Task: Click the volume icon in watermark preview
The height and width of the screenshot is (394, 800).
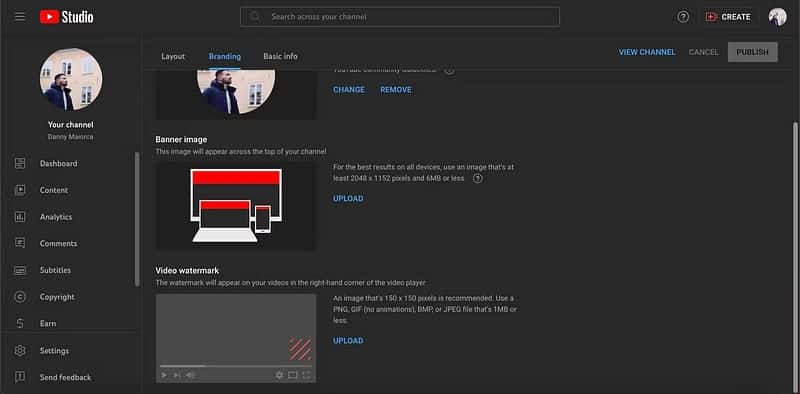Action: coord(190,375)
